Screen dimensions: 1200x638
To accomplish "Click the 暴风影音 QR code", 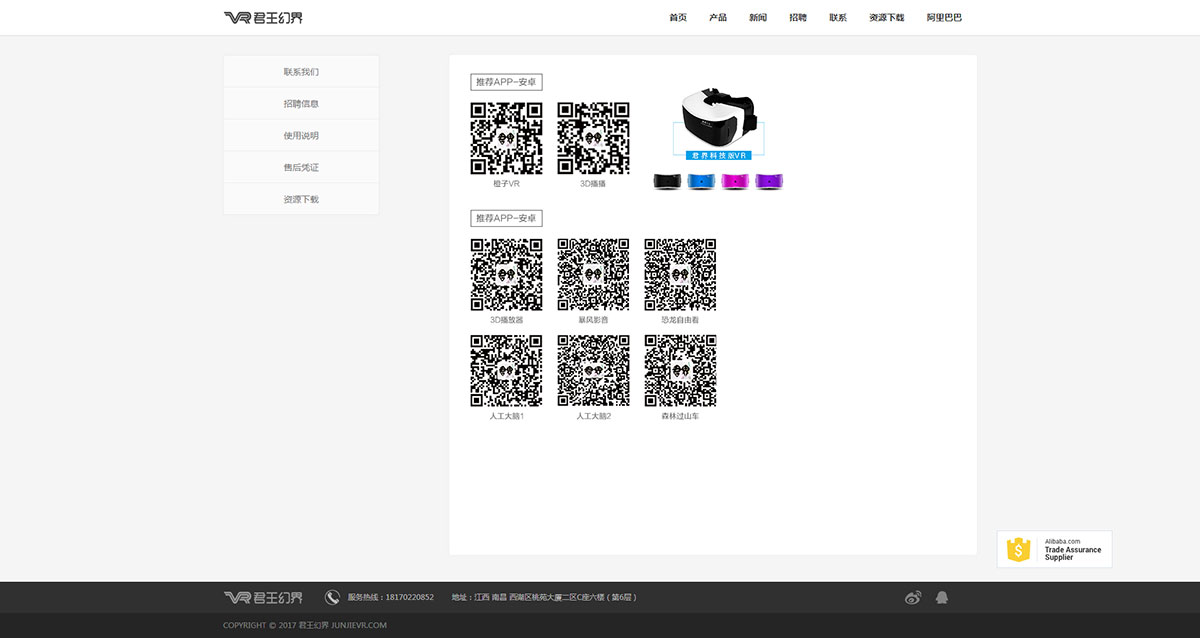I will (x=593, y=274).
